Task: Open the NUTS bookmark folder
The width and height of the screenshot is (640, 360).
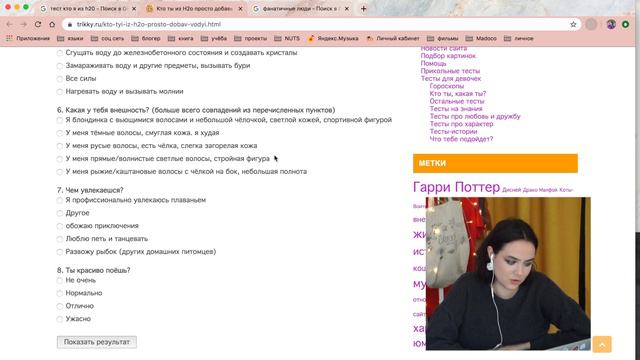Action: click(287, 38)
